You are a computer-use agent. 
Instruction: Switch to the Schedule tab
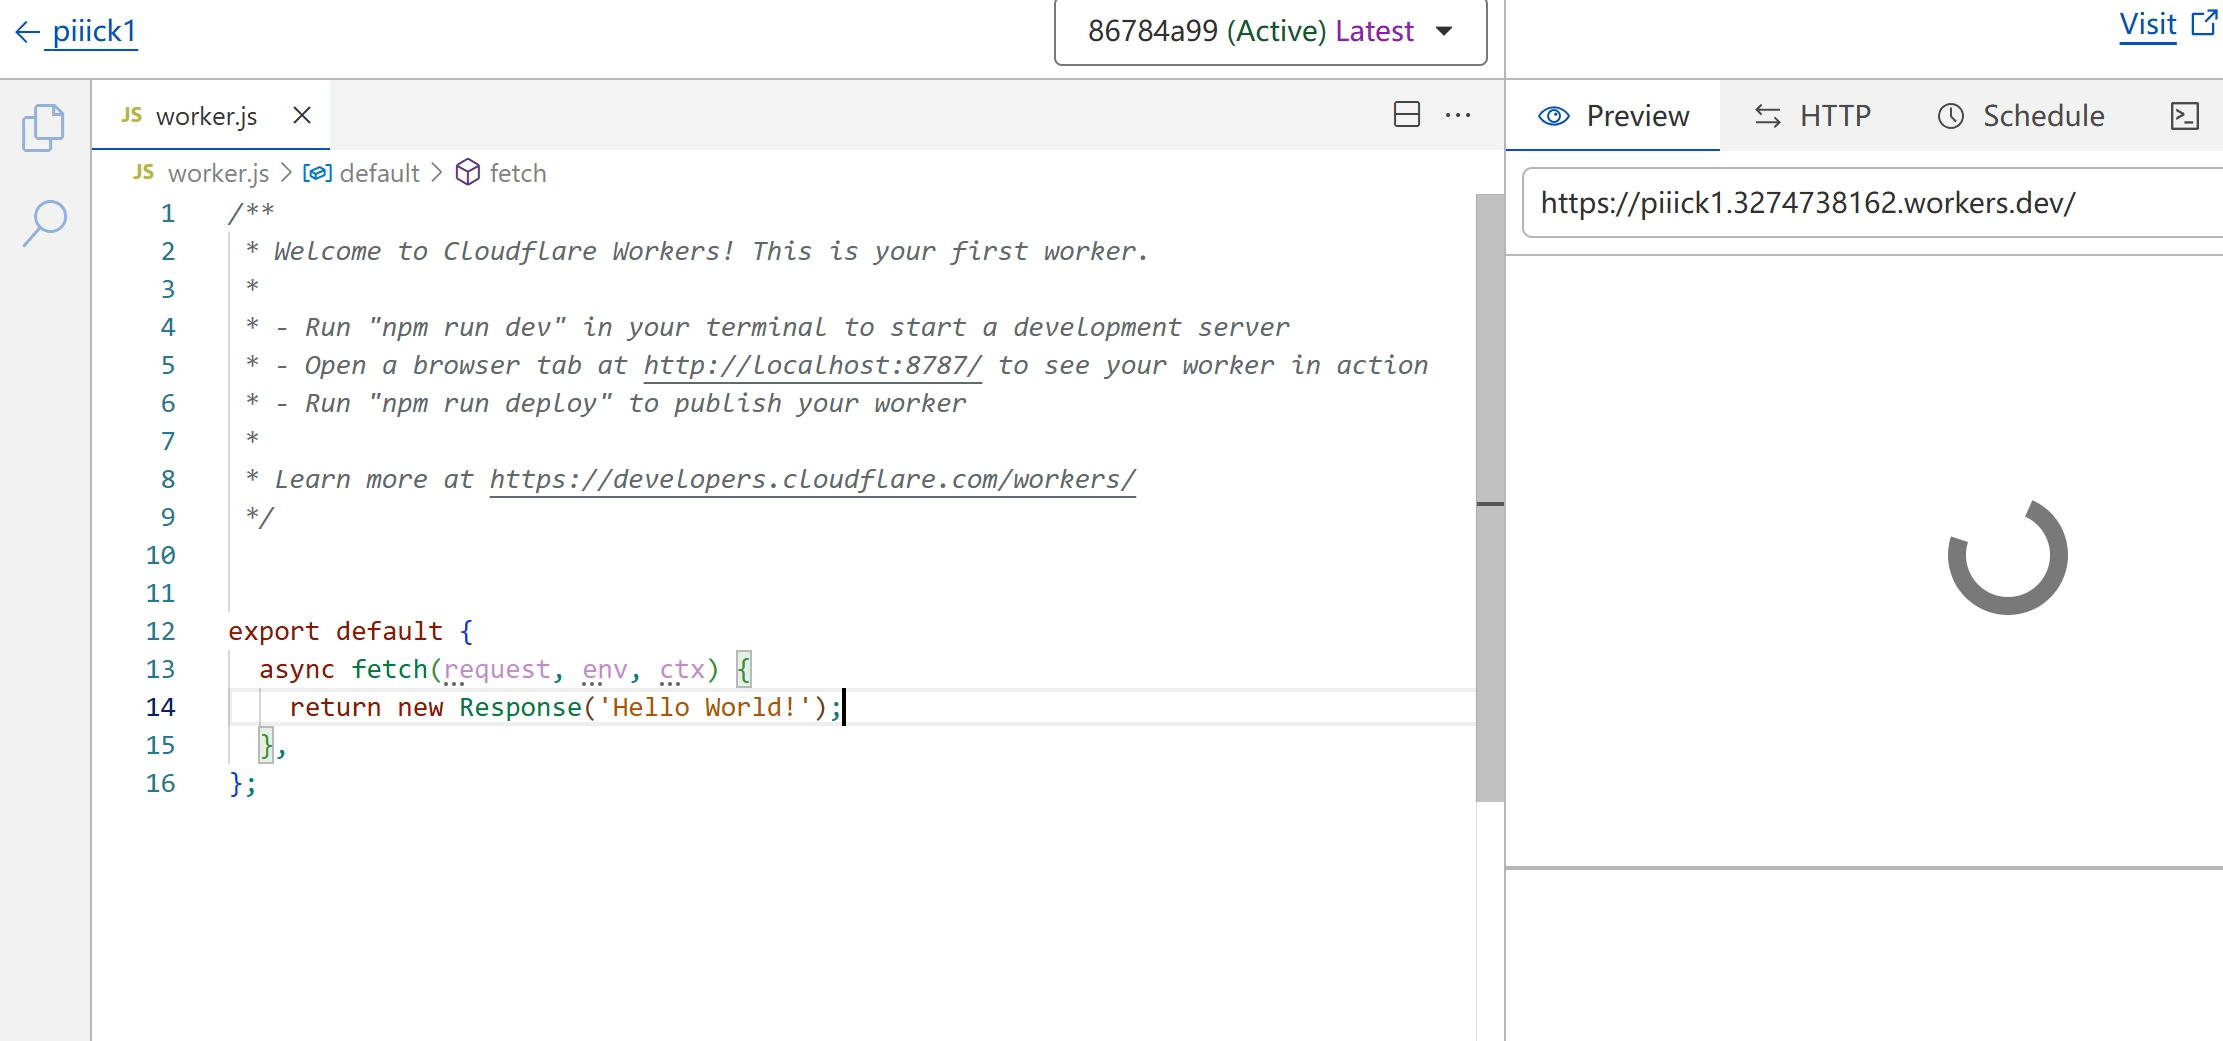click(2021, 116)
